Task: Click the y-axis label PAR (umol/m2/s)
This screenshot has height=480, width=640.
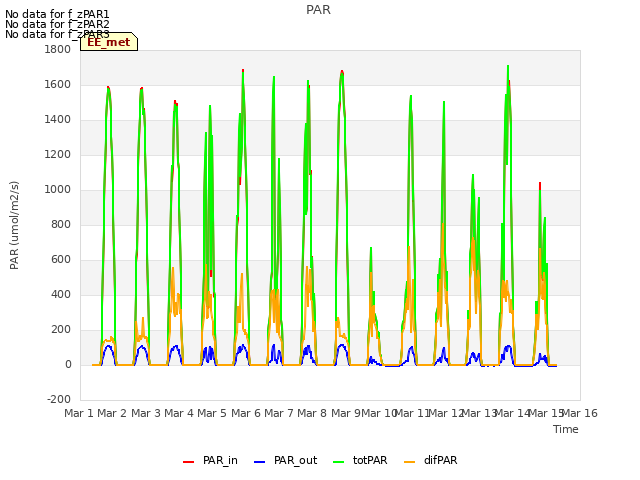Action: click(x=14, y=225)
